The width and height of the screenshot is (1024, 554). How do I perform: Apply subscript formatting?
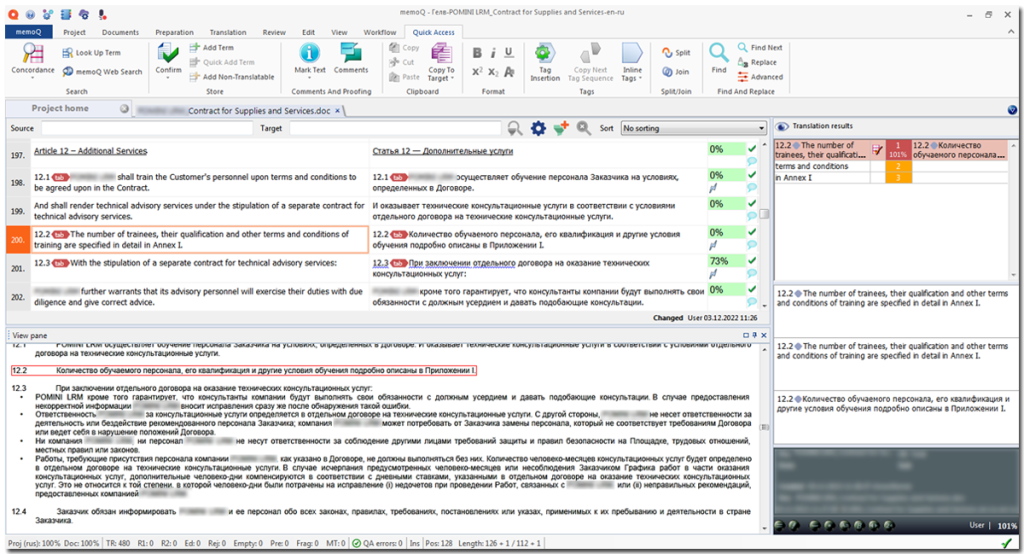click(x=493, y=72)
